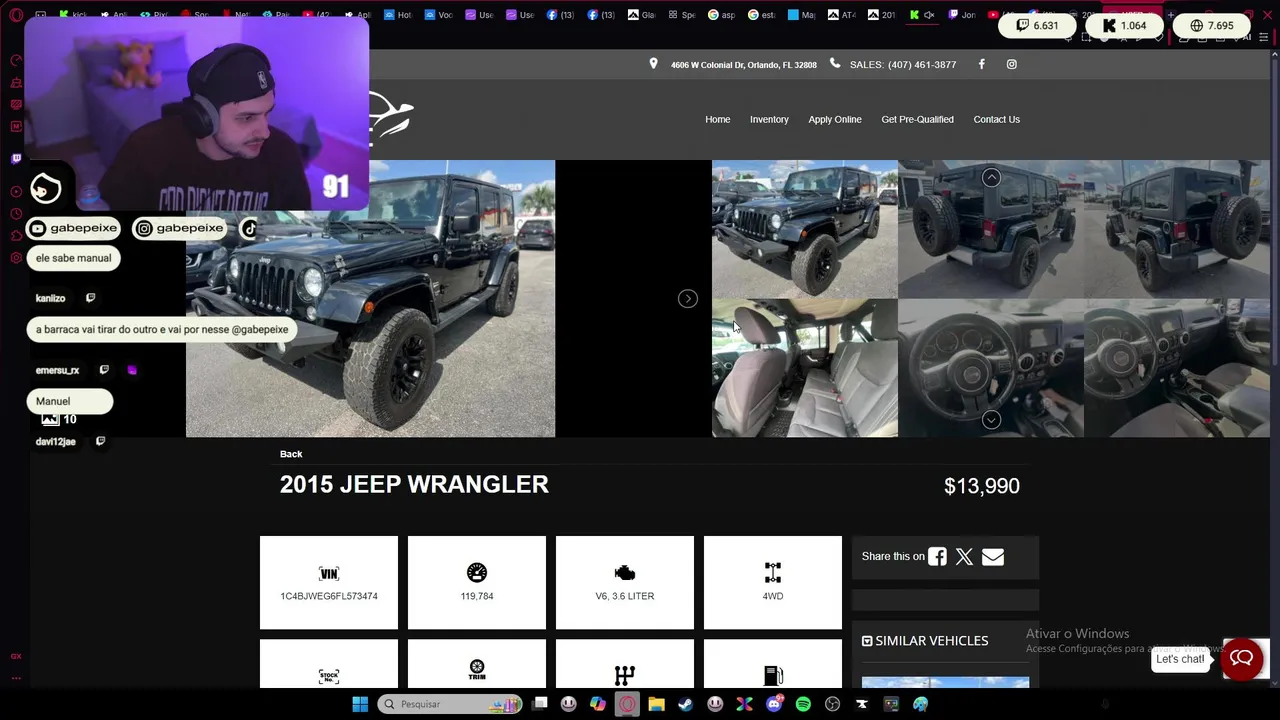1280x720 pixels.
Task: Click the map pin beside dealership address
Action: point(653,64)
